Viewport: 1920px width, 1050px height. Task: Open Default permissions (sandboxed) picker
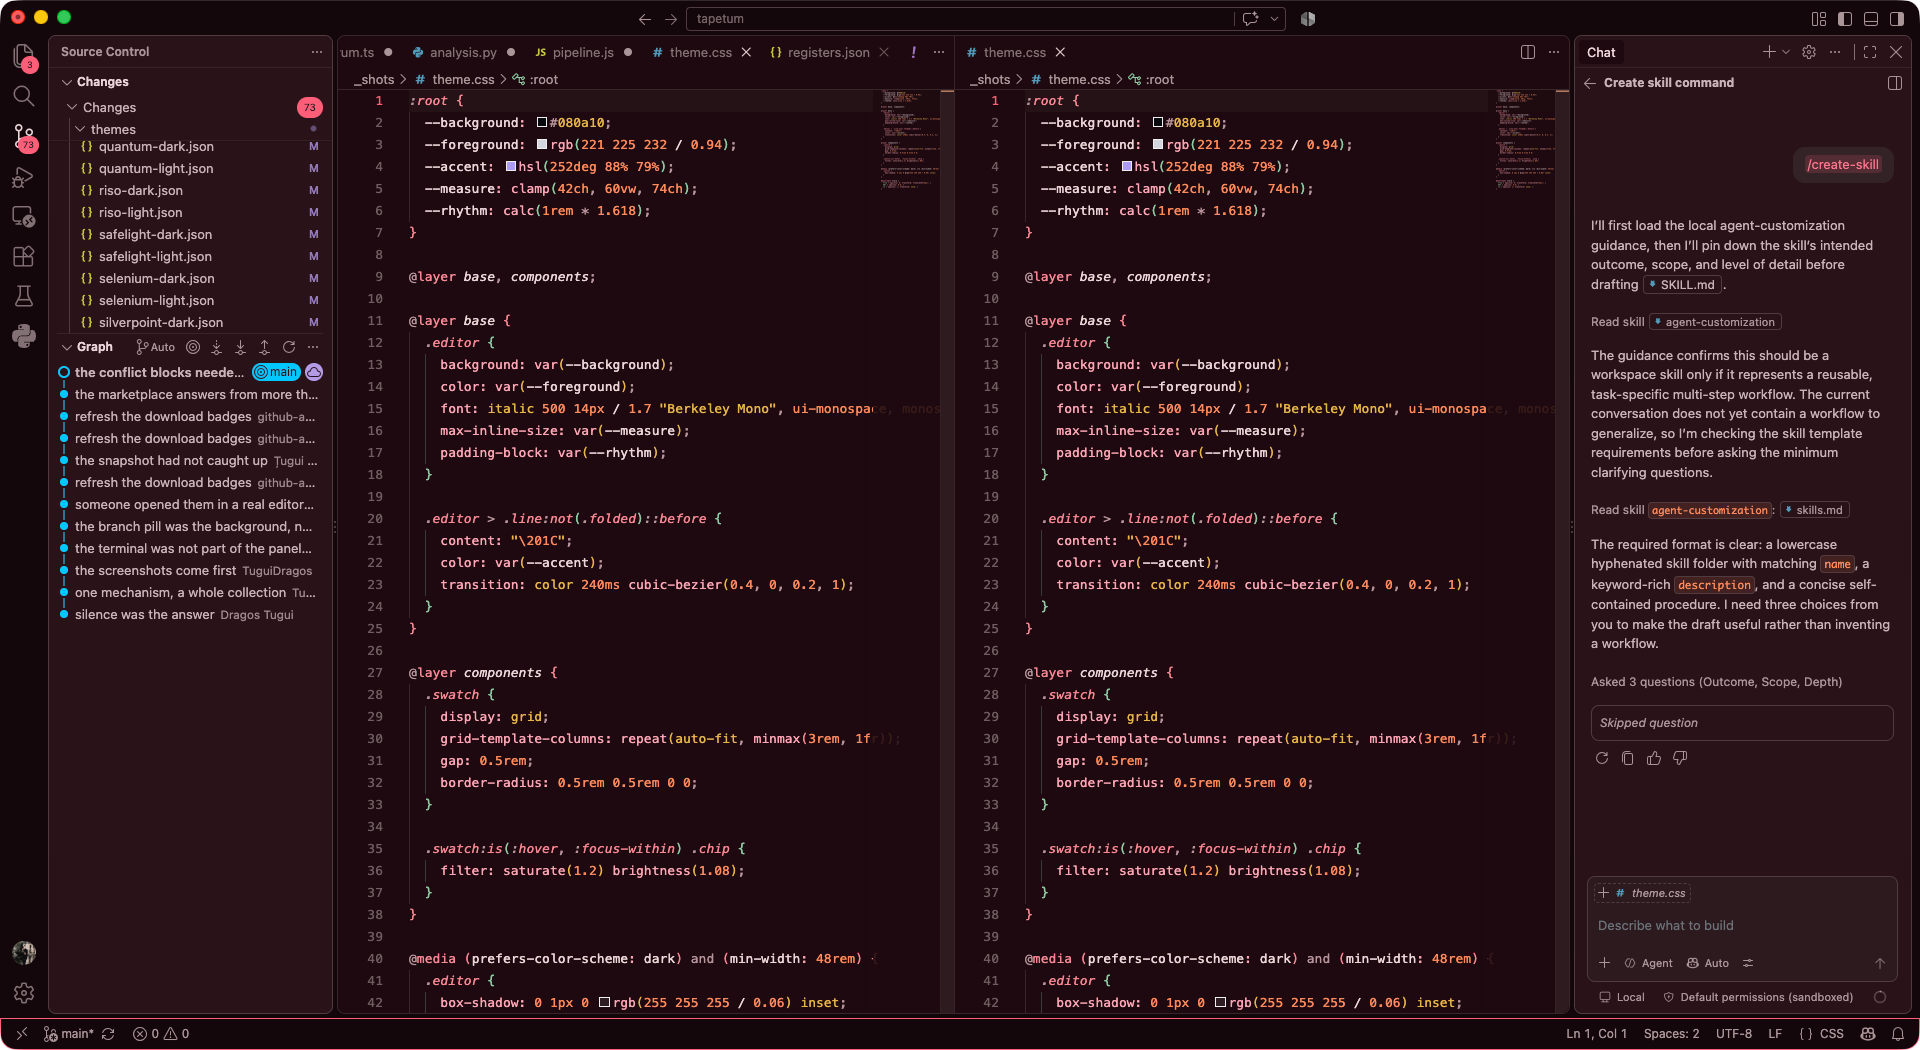pyautogui.click(x=1758, y=997)
